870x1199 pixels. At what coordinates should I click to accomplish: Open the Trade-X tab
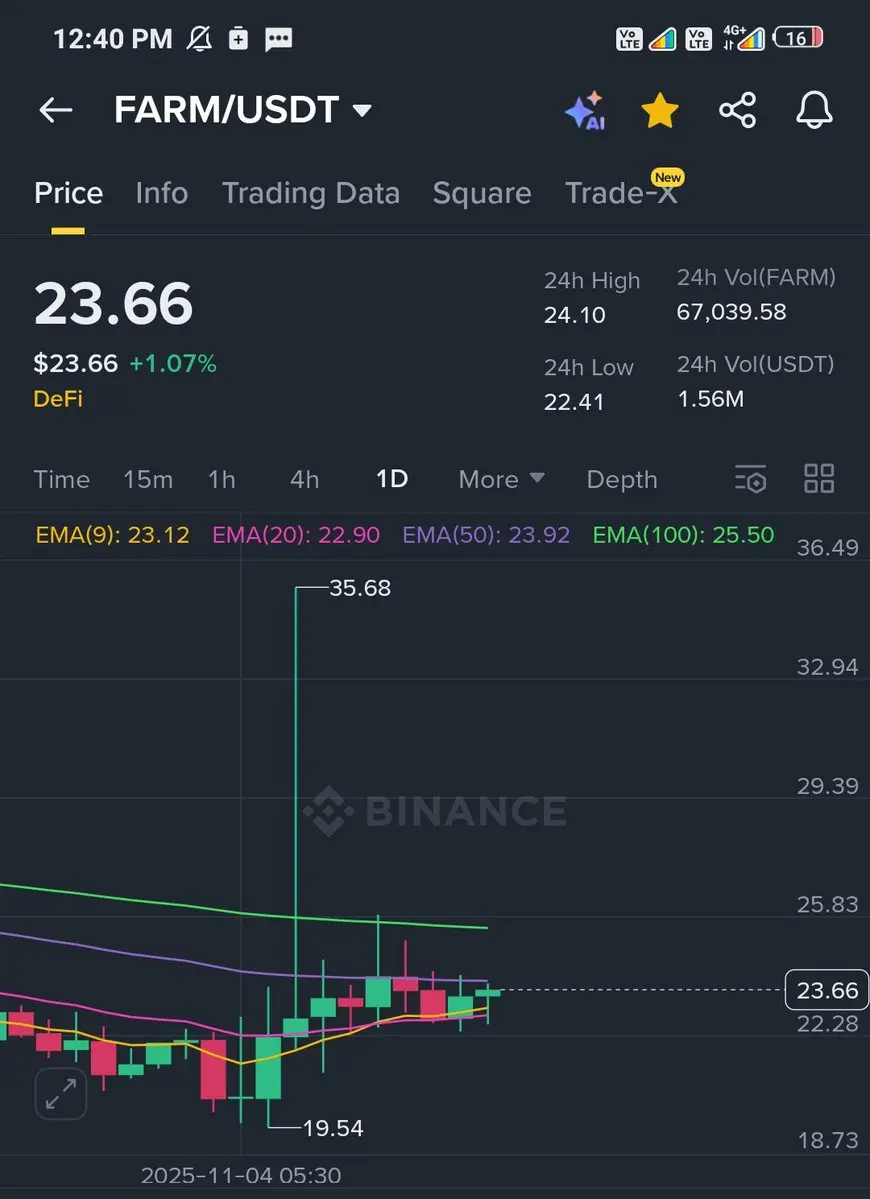tap(621, 193)
